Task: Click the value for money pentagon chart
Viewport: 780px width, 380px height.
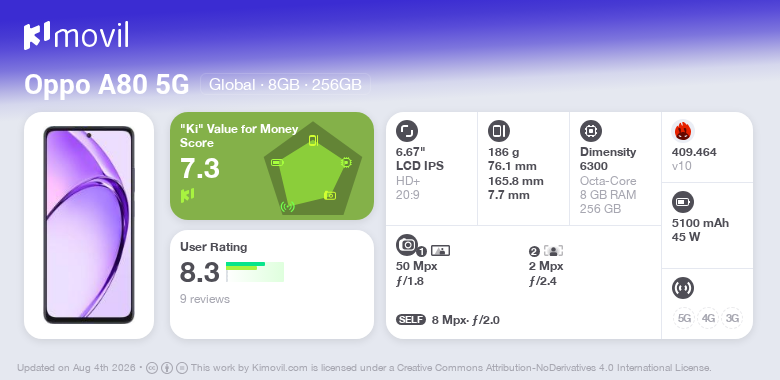Action: pyautogui.click(x=313, y=168)
